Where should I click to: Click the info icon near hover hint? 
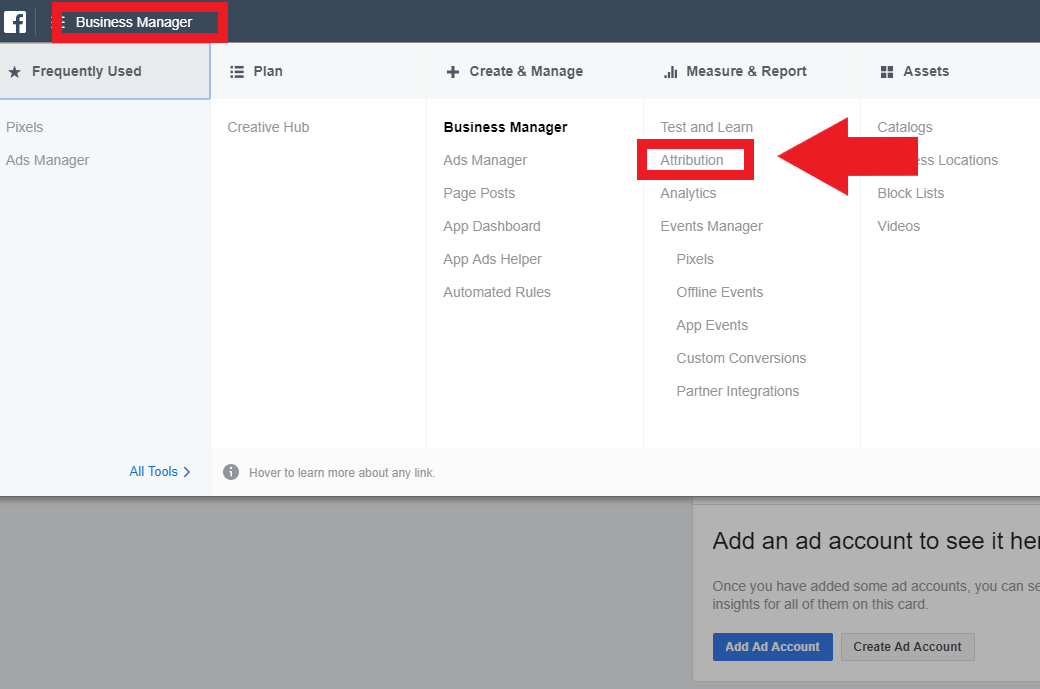pyautogui.click(x=231, y=472)
